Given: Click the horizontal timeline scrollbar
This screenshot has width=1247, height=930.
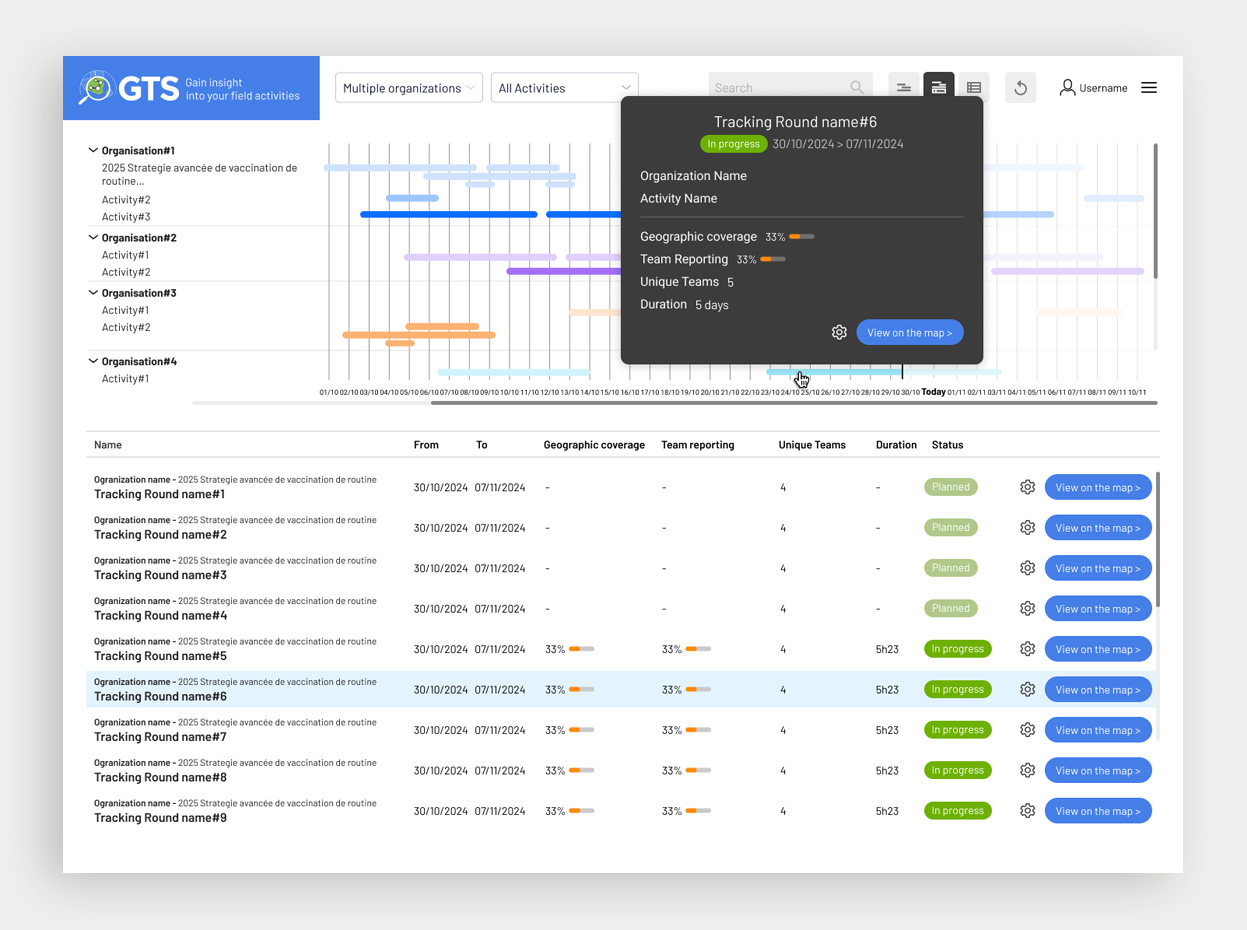Looking at the screenshot, I should coord(793,403).
